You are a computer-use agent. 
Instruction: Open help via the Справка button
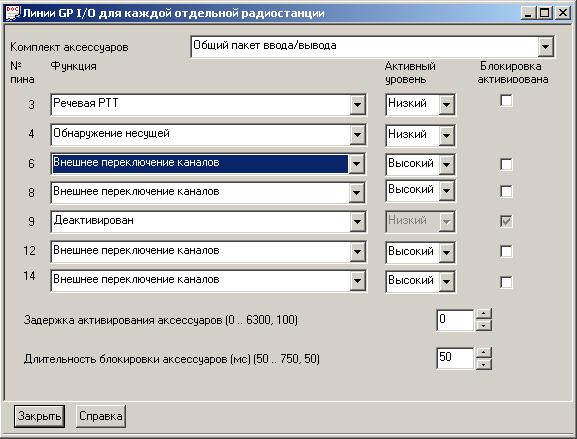[x=101, y=416]
